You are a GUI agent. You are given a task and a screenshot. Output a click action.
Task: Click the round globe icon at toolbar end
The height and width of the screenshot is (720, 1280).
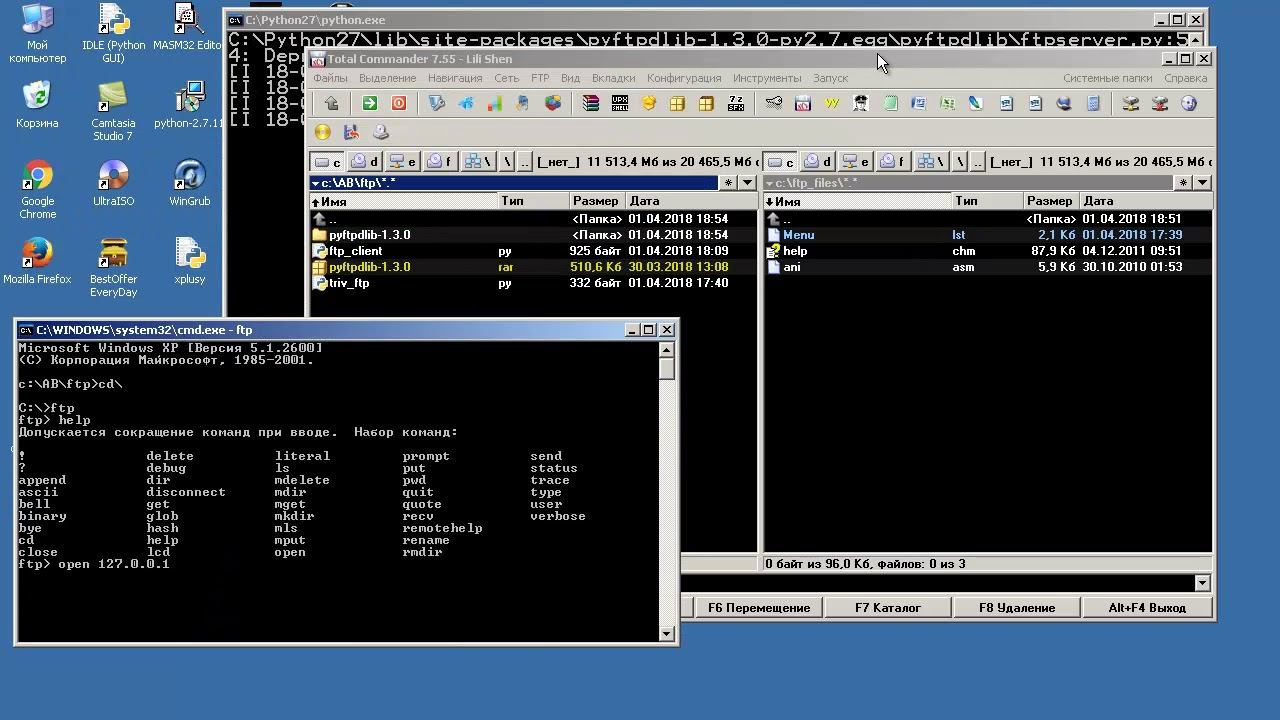tap(1189, 103)
